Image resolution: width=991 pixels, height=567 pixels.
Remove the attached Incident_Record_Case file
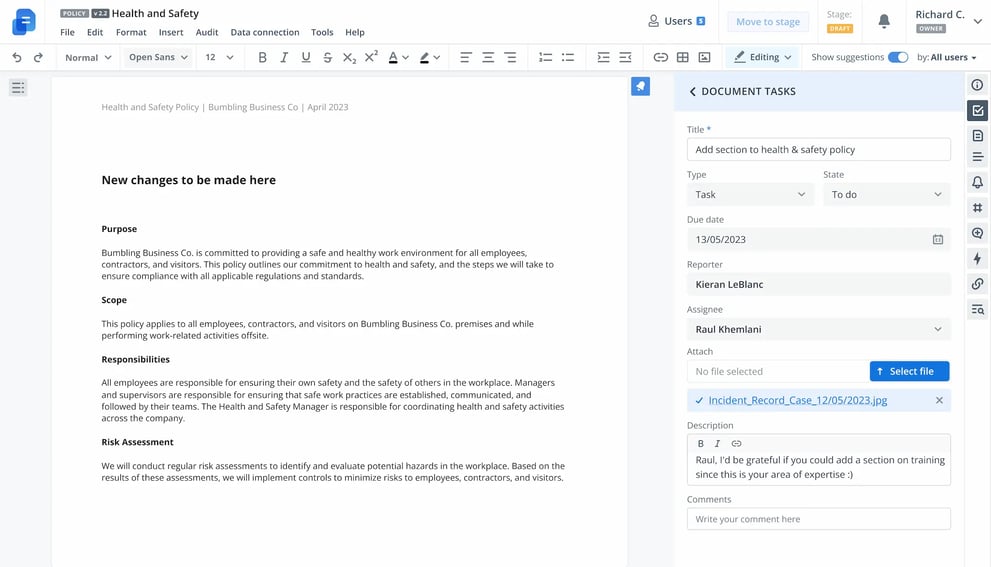[939, 400]
